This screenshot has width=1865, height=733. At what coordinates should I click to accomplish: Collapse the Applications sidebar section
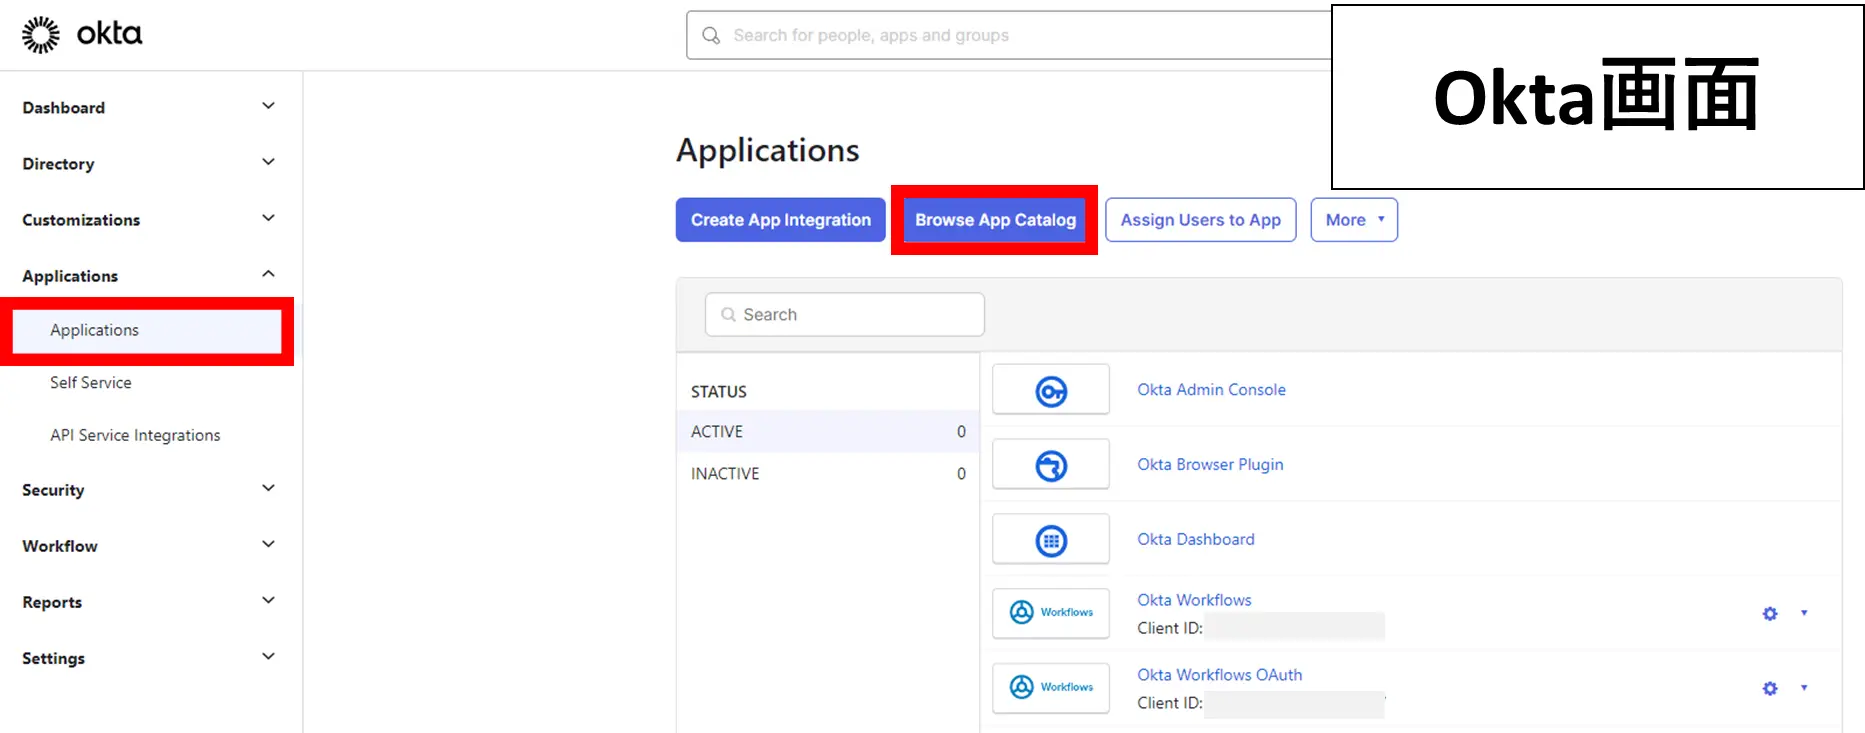(x=268, y=274)
